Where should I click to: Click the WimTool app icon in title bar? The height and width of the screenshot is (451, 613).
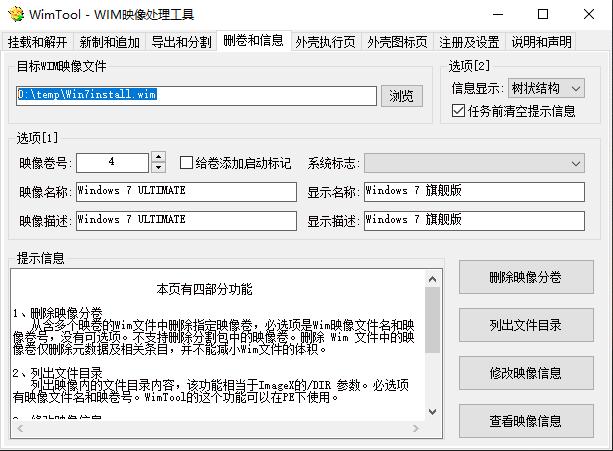click(x=16, y=14)
